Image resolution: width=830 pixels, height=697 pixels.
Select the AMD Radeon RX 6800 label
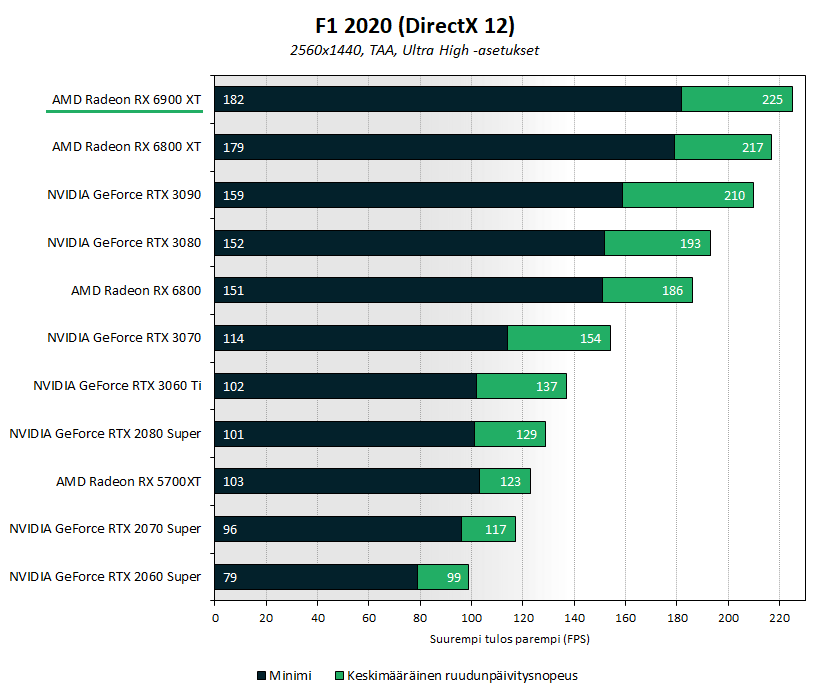click(x=136, y=291)
